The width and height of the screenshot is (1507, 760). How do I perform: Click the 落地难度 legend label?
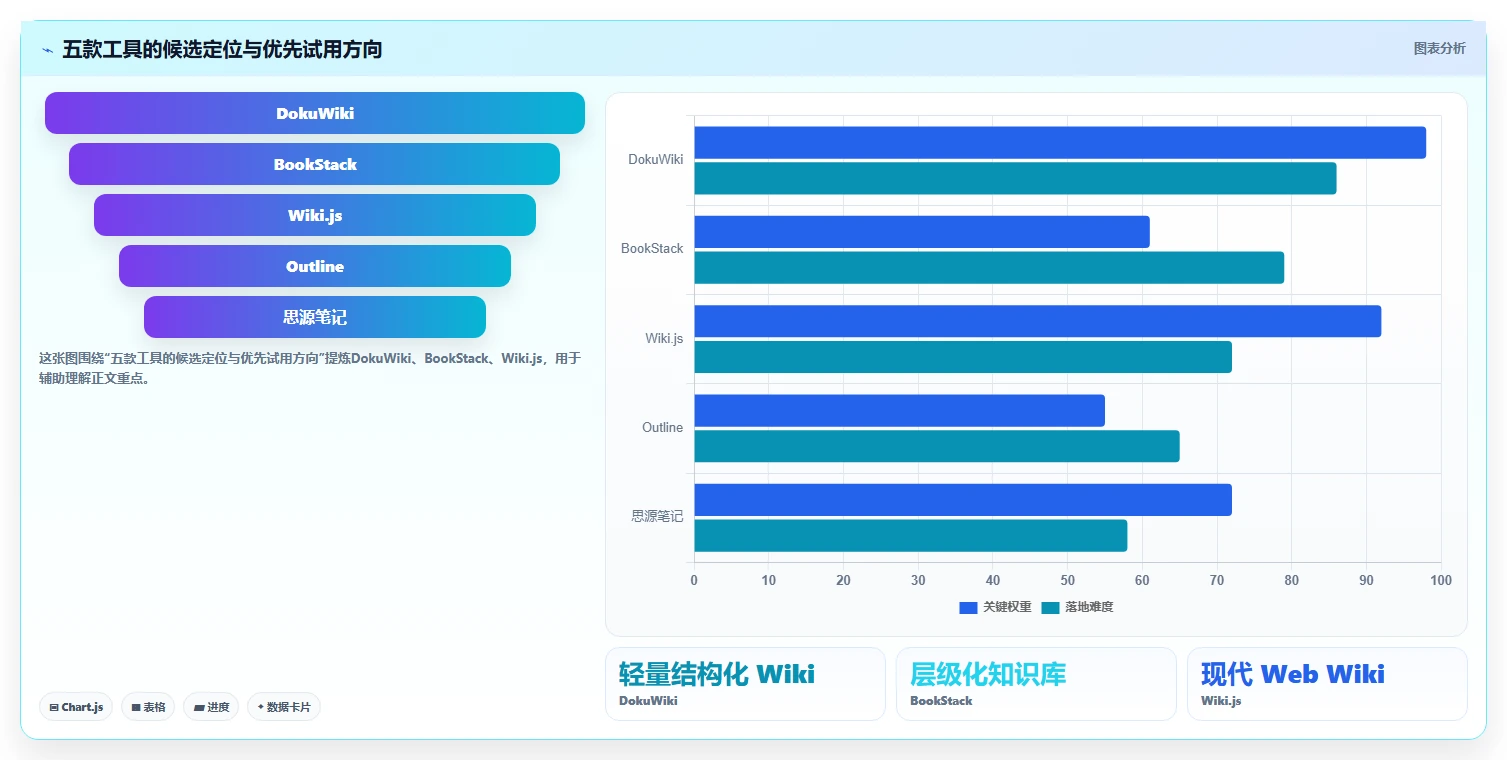click(1089, 607)
